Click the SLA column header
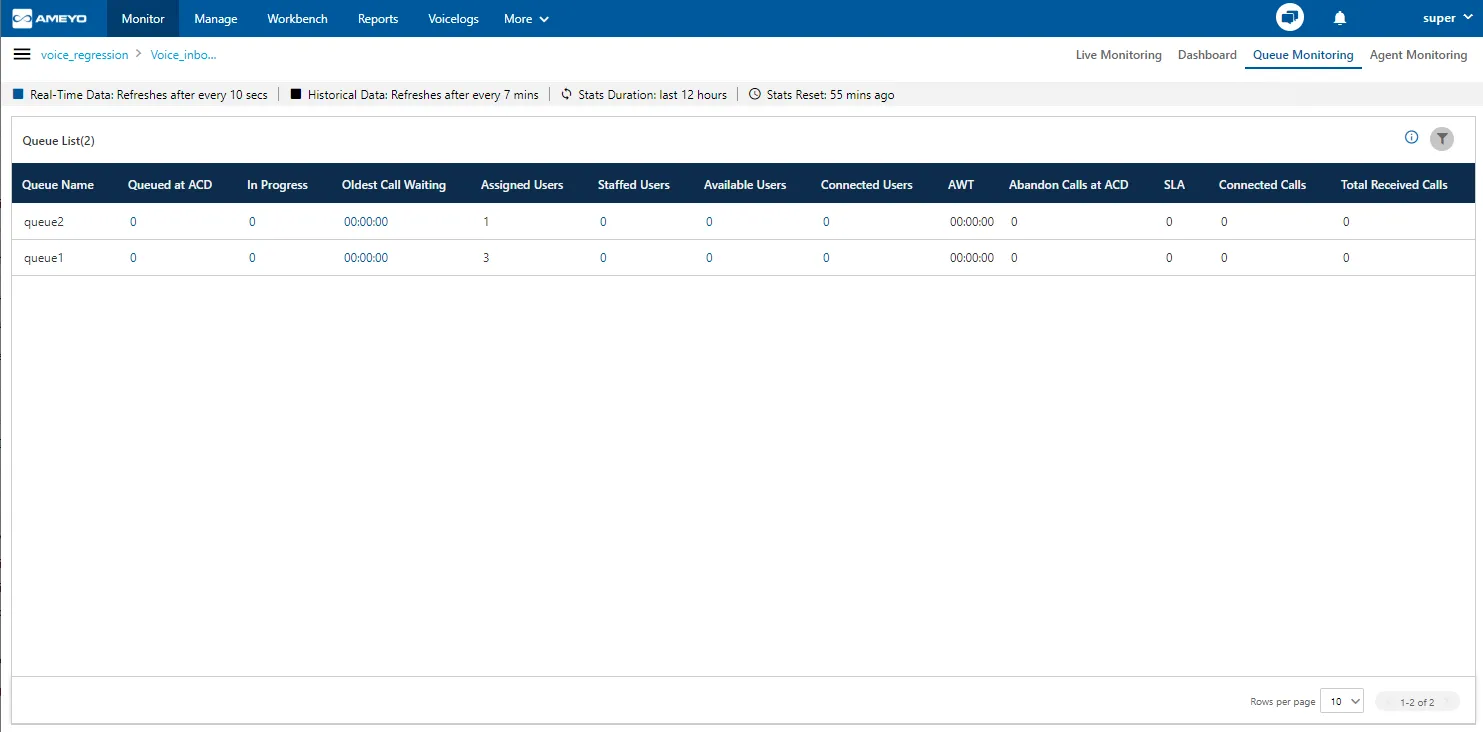The image size is (1483, 732). [1174, 185]
